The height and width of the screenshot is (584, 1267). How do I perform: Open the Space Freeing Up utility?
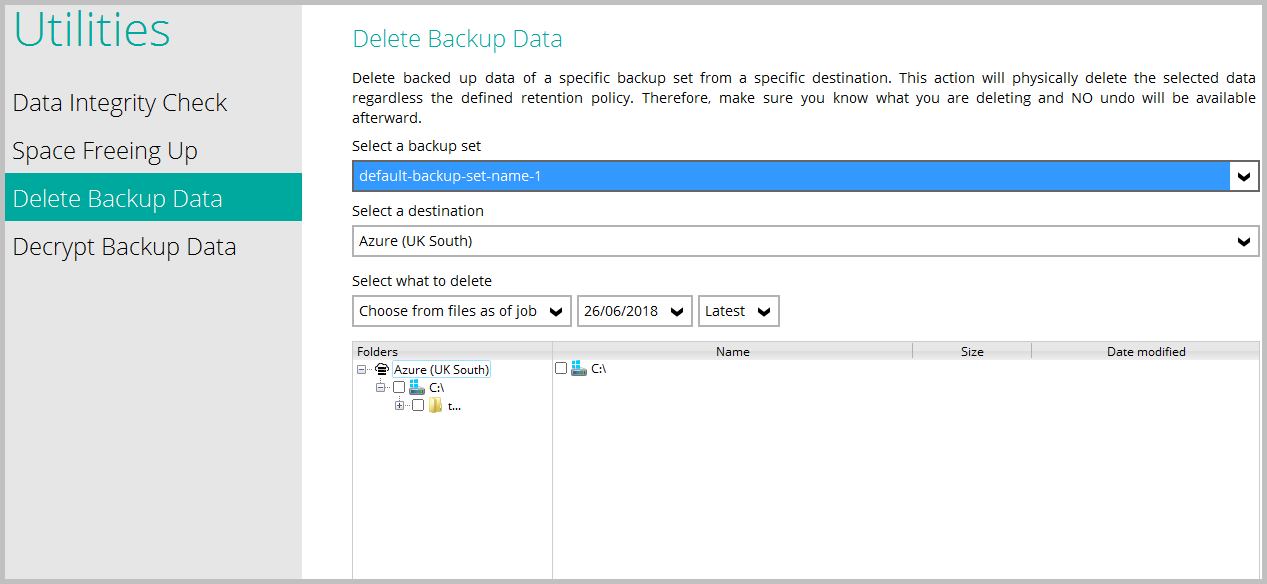(105, 151)
